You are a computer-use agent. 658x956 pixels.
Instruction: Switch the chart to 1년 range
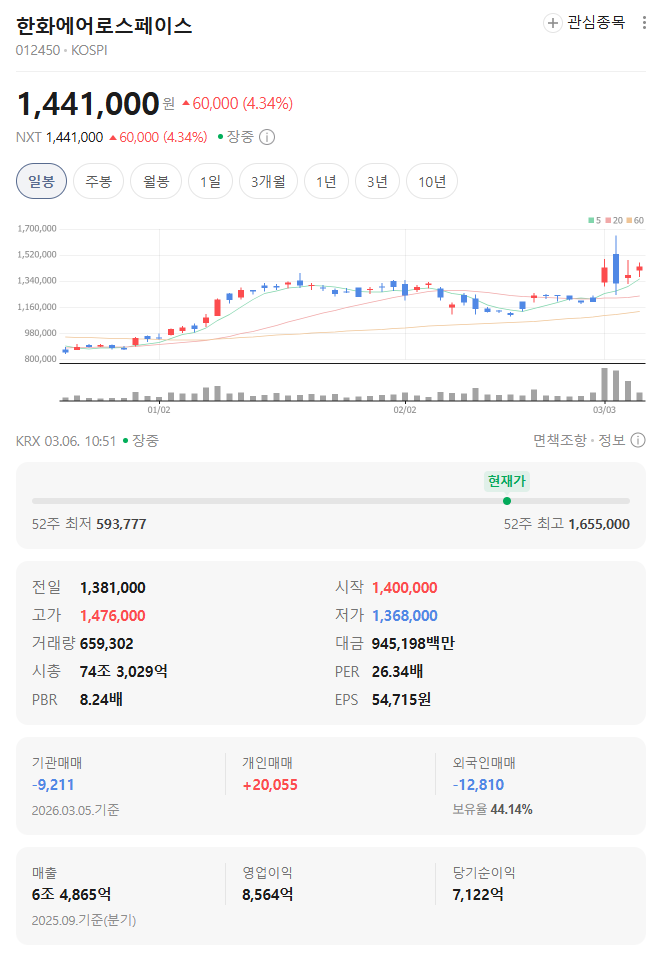(x=326, y=181)
